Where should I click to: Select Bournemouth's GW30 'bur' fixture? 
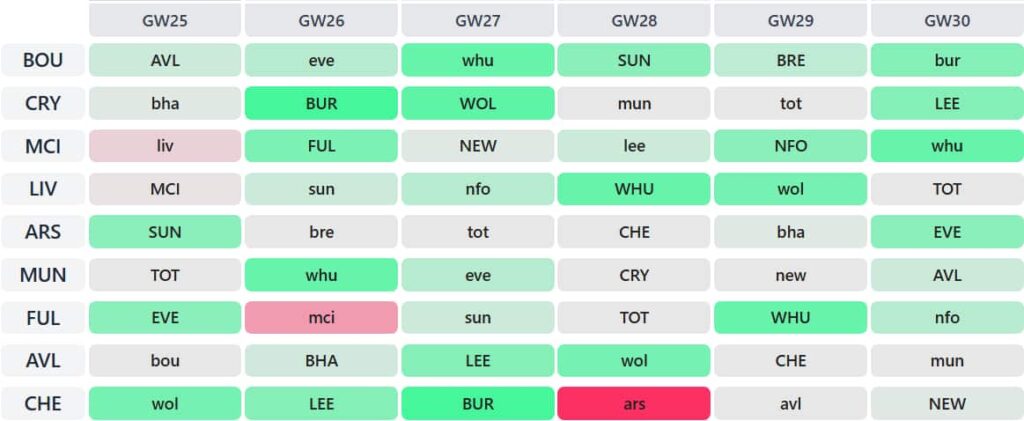946,60
